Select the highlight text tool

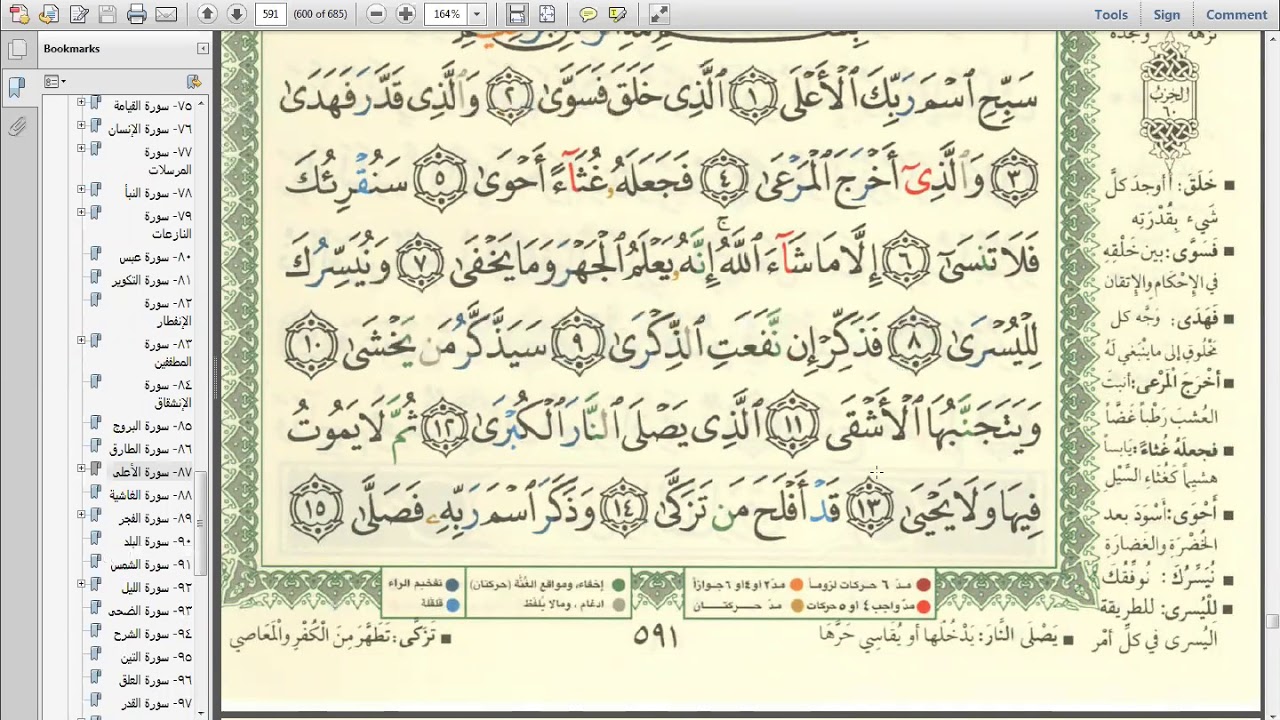pos(618,14)
